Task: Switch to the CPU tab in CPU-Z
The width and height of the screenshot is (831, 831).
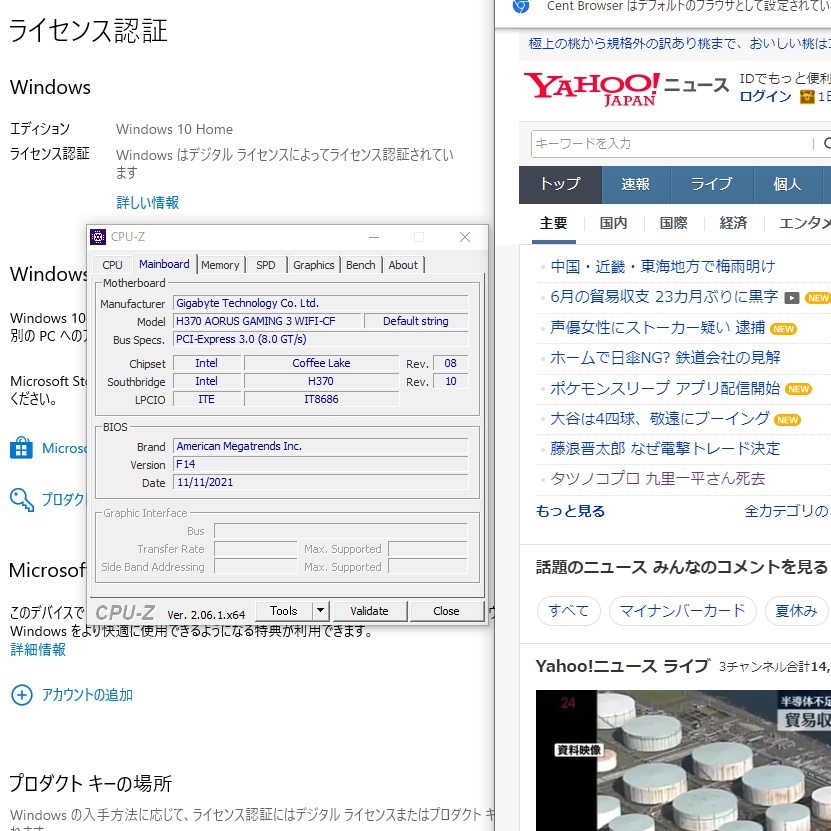Action: coord(112,264)
